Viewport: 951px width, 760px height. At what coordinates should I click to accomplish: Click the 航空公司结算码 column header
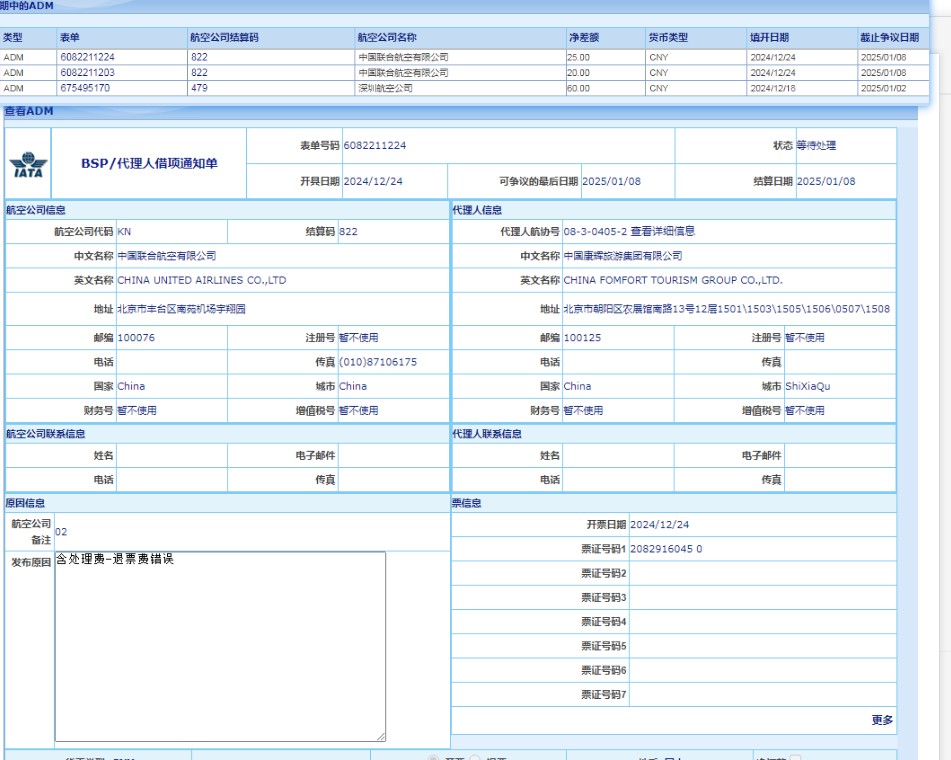click(x=224, y=37)
